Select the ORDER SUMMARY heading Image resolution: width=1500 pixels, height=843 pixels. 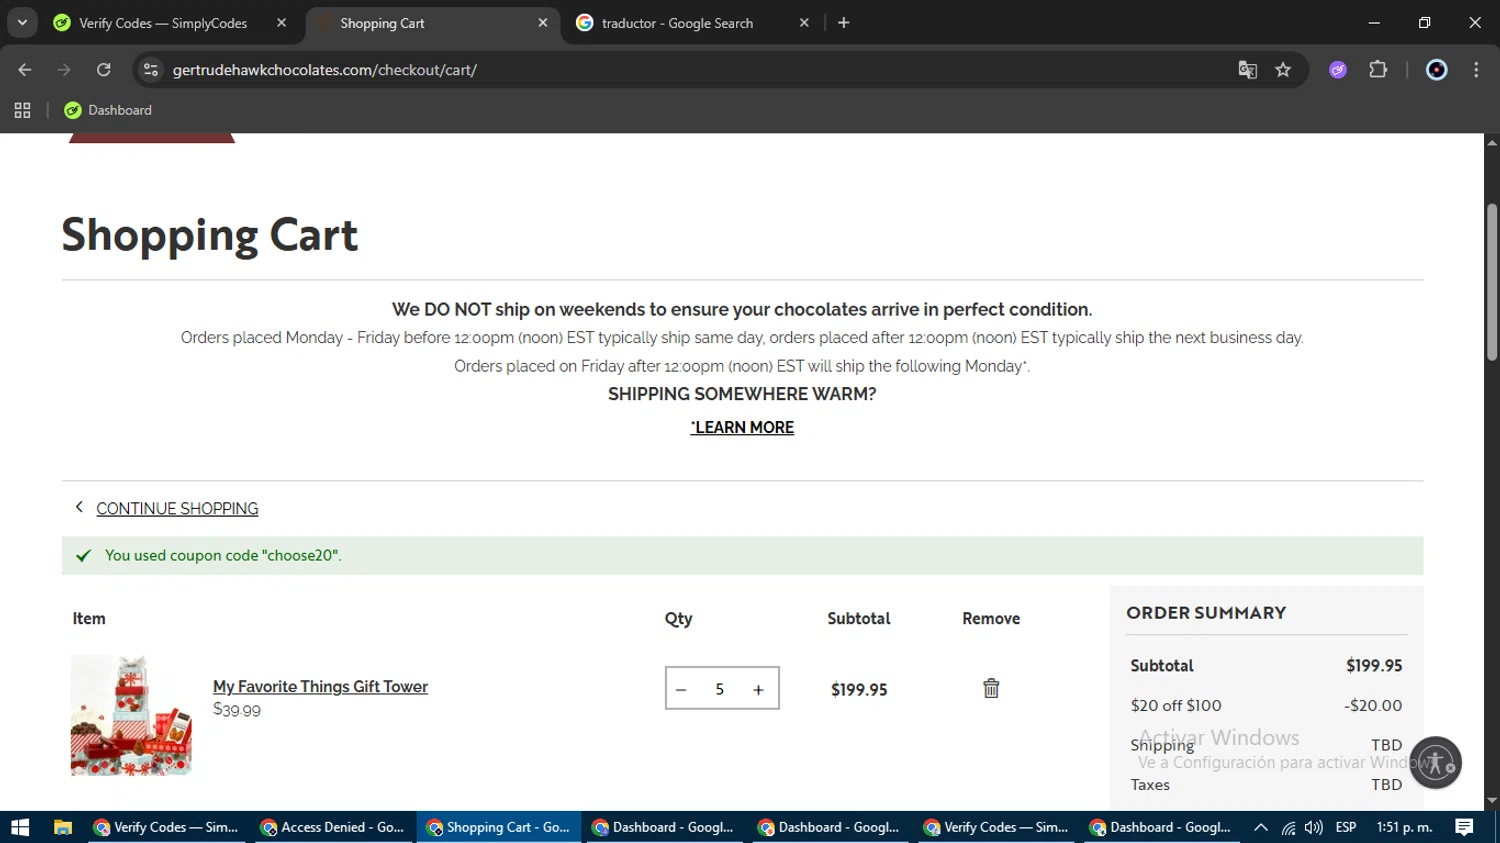1206,613
